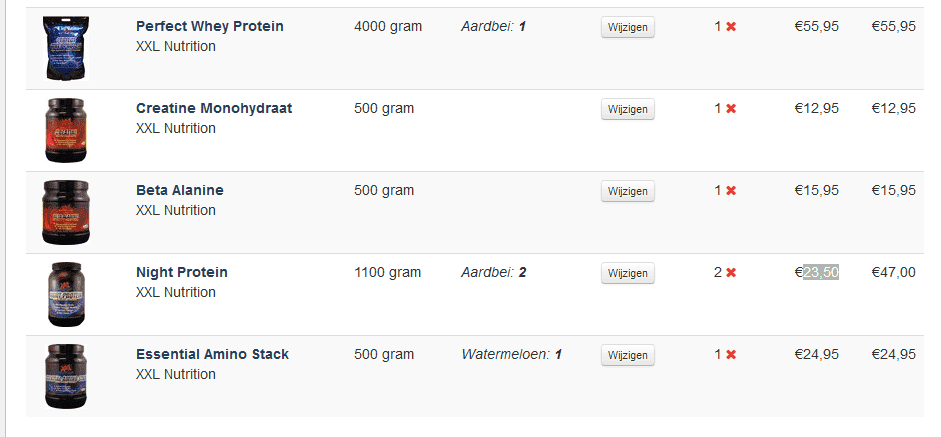Click Night Protein product thumbnail
This screenshot has width=941, height=437.
click(66, 294)
